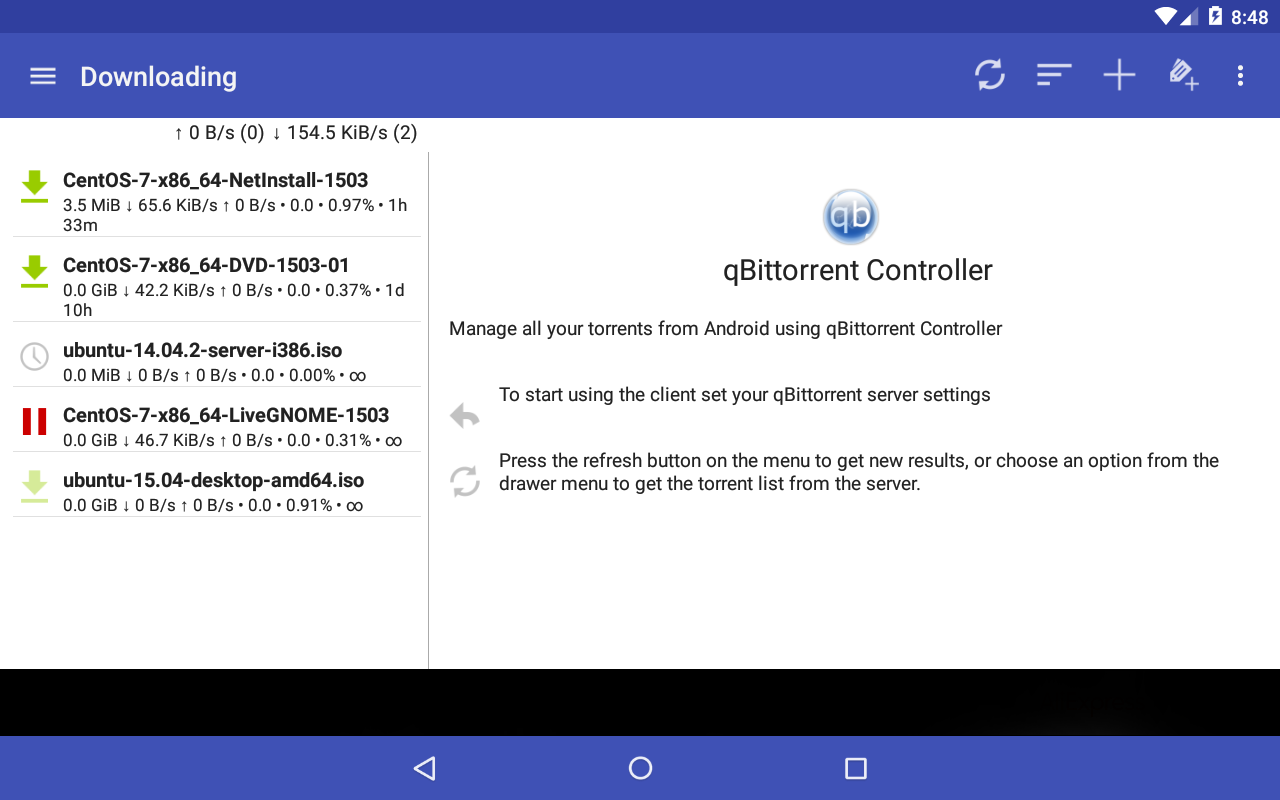Tap DVD stats line with 42.2 KiB/s

point(234,300)
